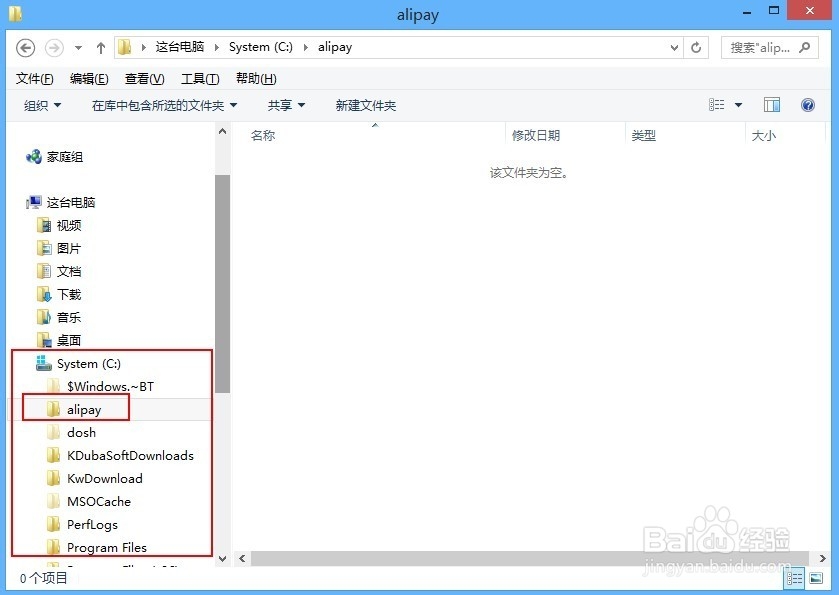Sort by 名称 column header

click(263, 135)
